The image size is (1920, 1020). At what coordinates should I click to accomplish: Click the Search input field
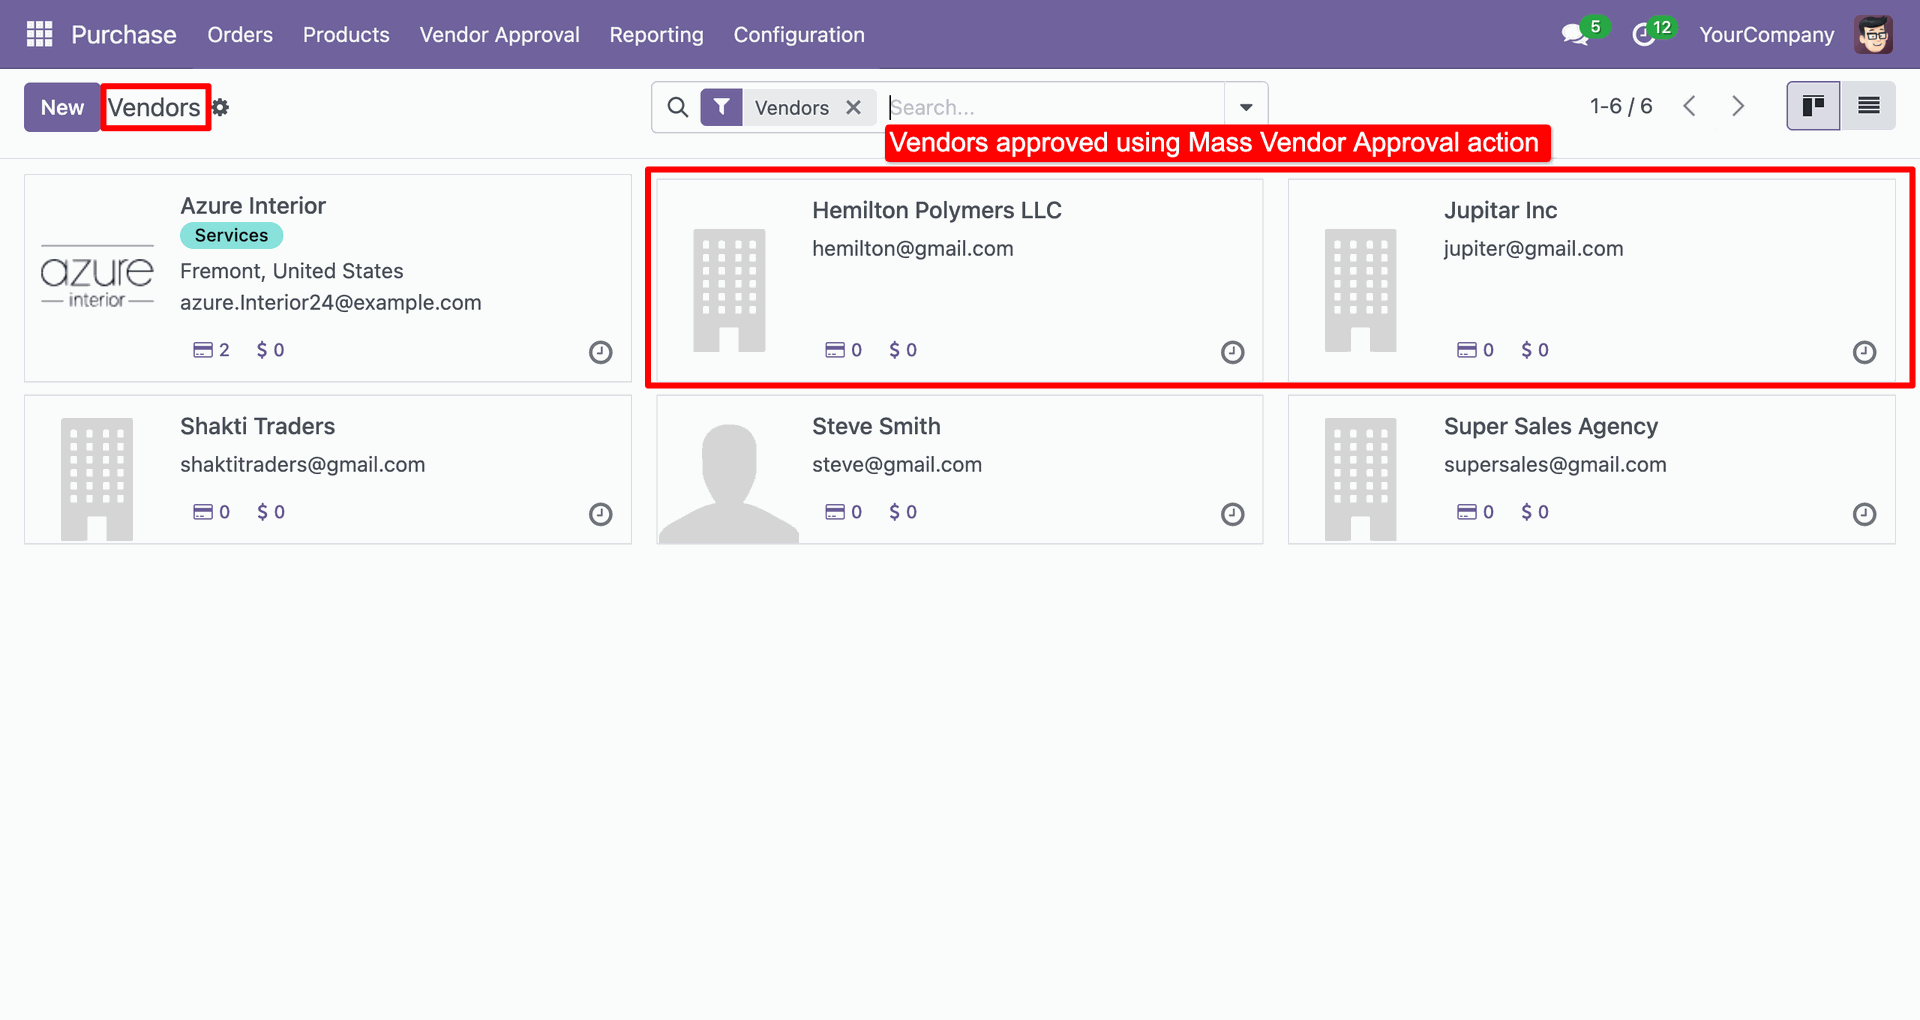1054,107
